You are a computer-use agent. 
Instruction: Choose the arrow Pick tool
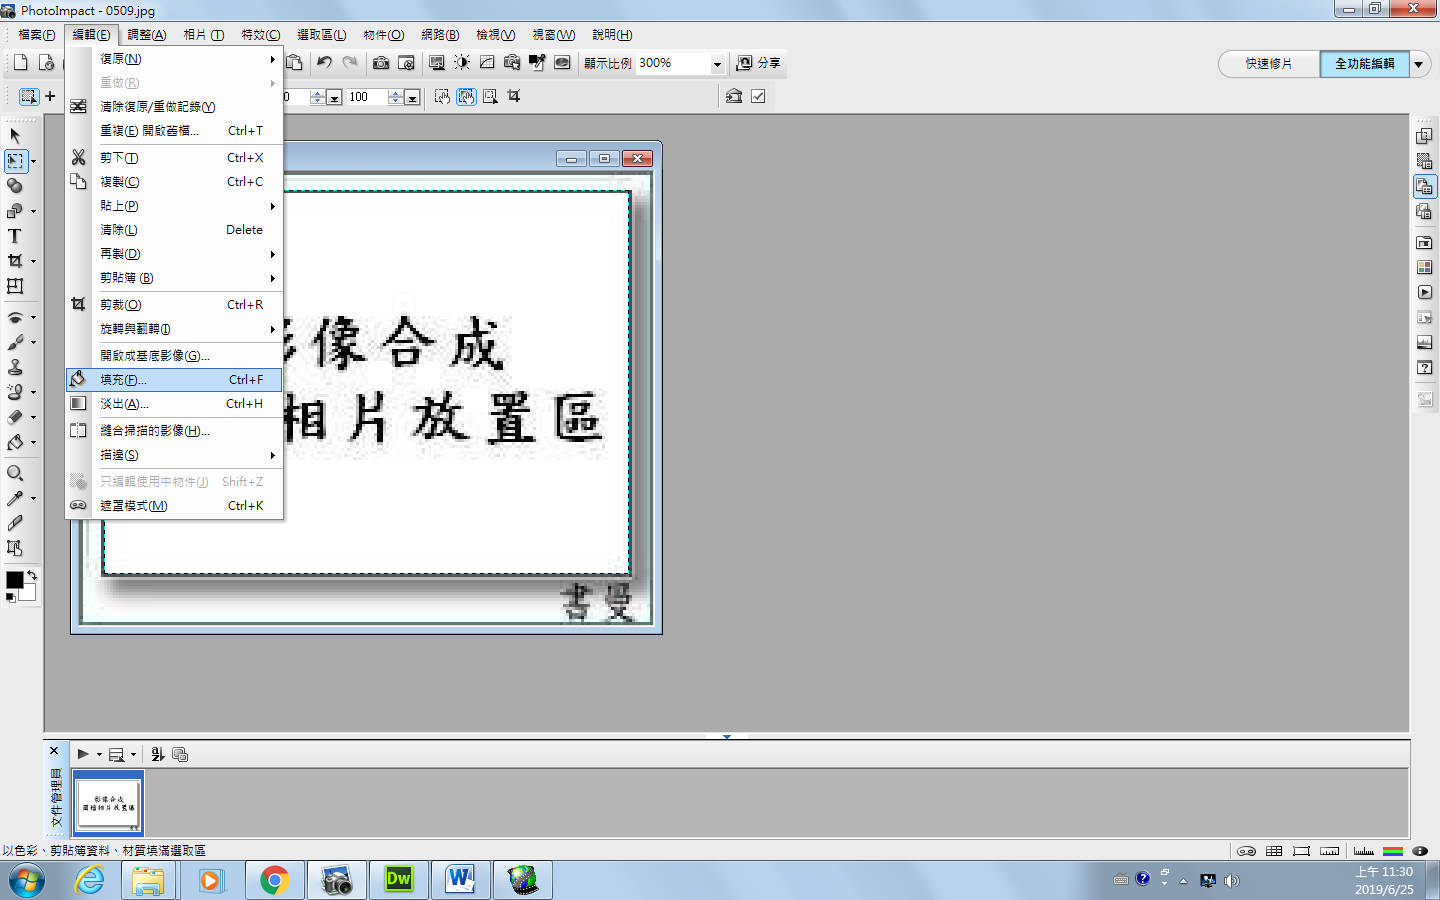click(15, 135)
